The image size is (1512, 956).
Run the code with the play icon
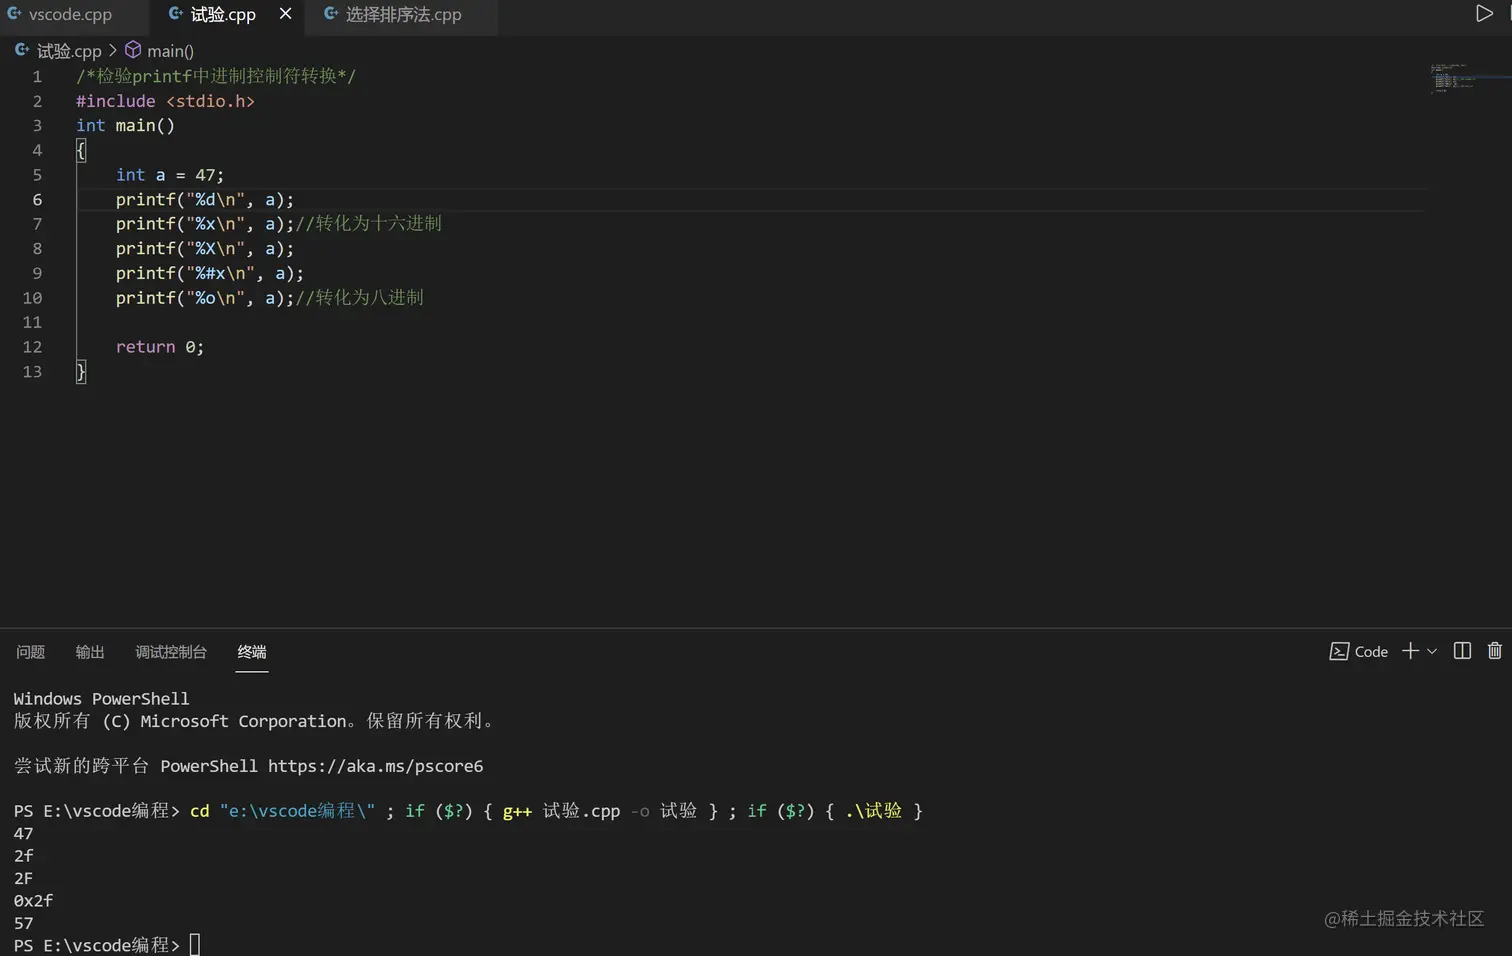pyautogui.click(x=1484, y=13)
